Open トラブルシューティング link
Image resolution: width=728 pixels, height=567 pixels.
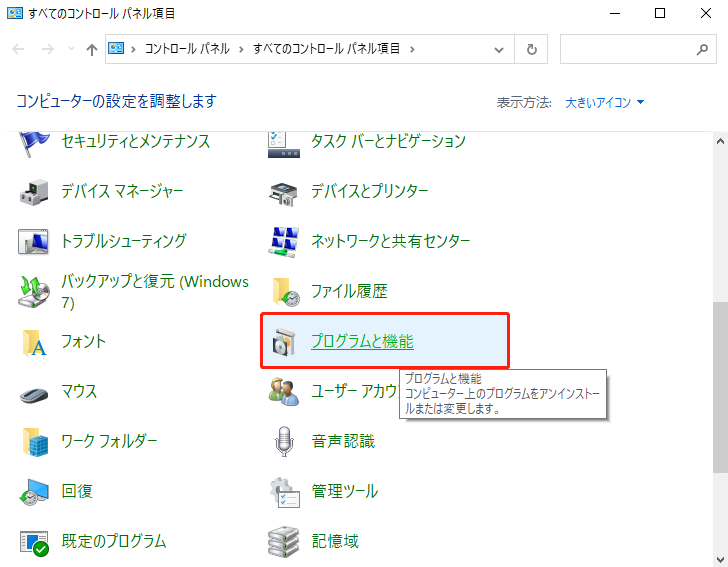point(124,241)
